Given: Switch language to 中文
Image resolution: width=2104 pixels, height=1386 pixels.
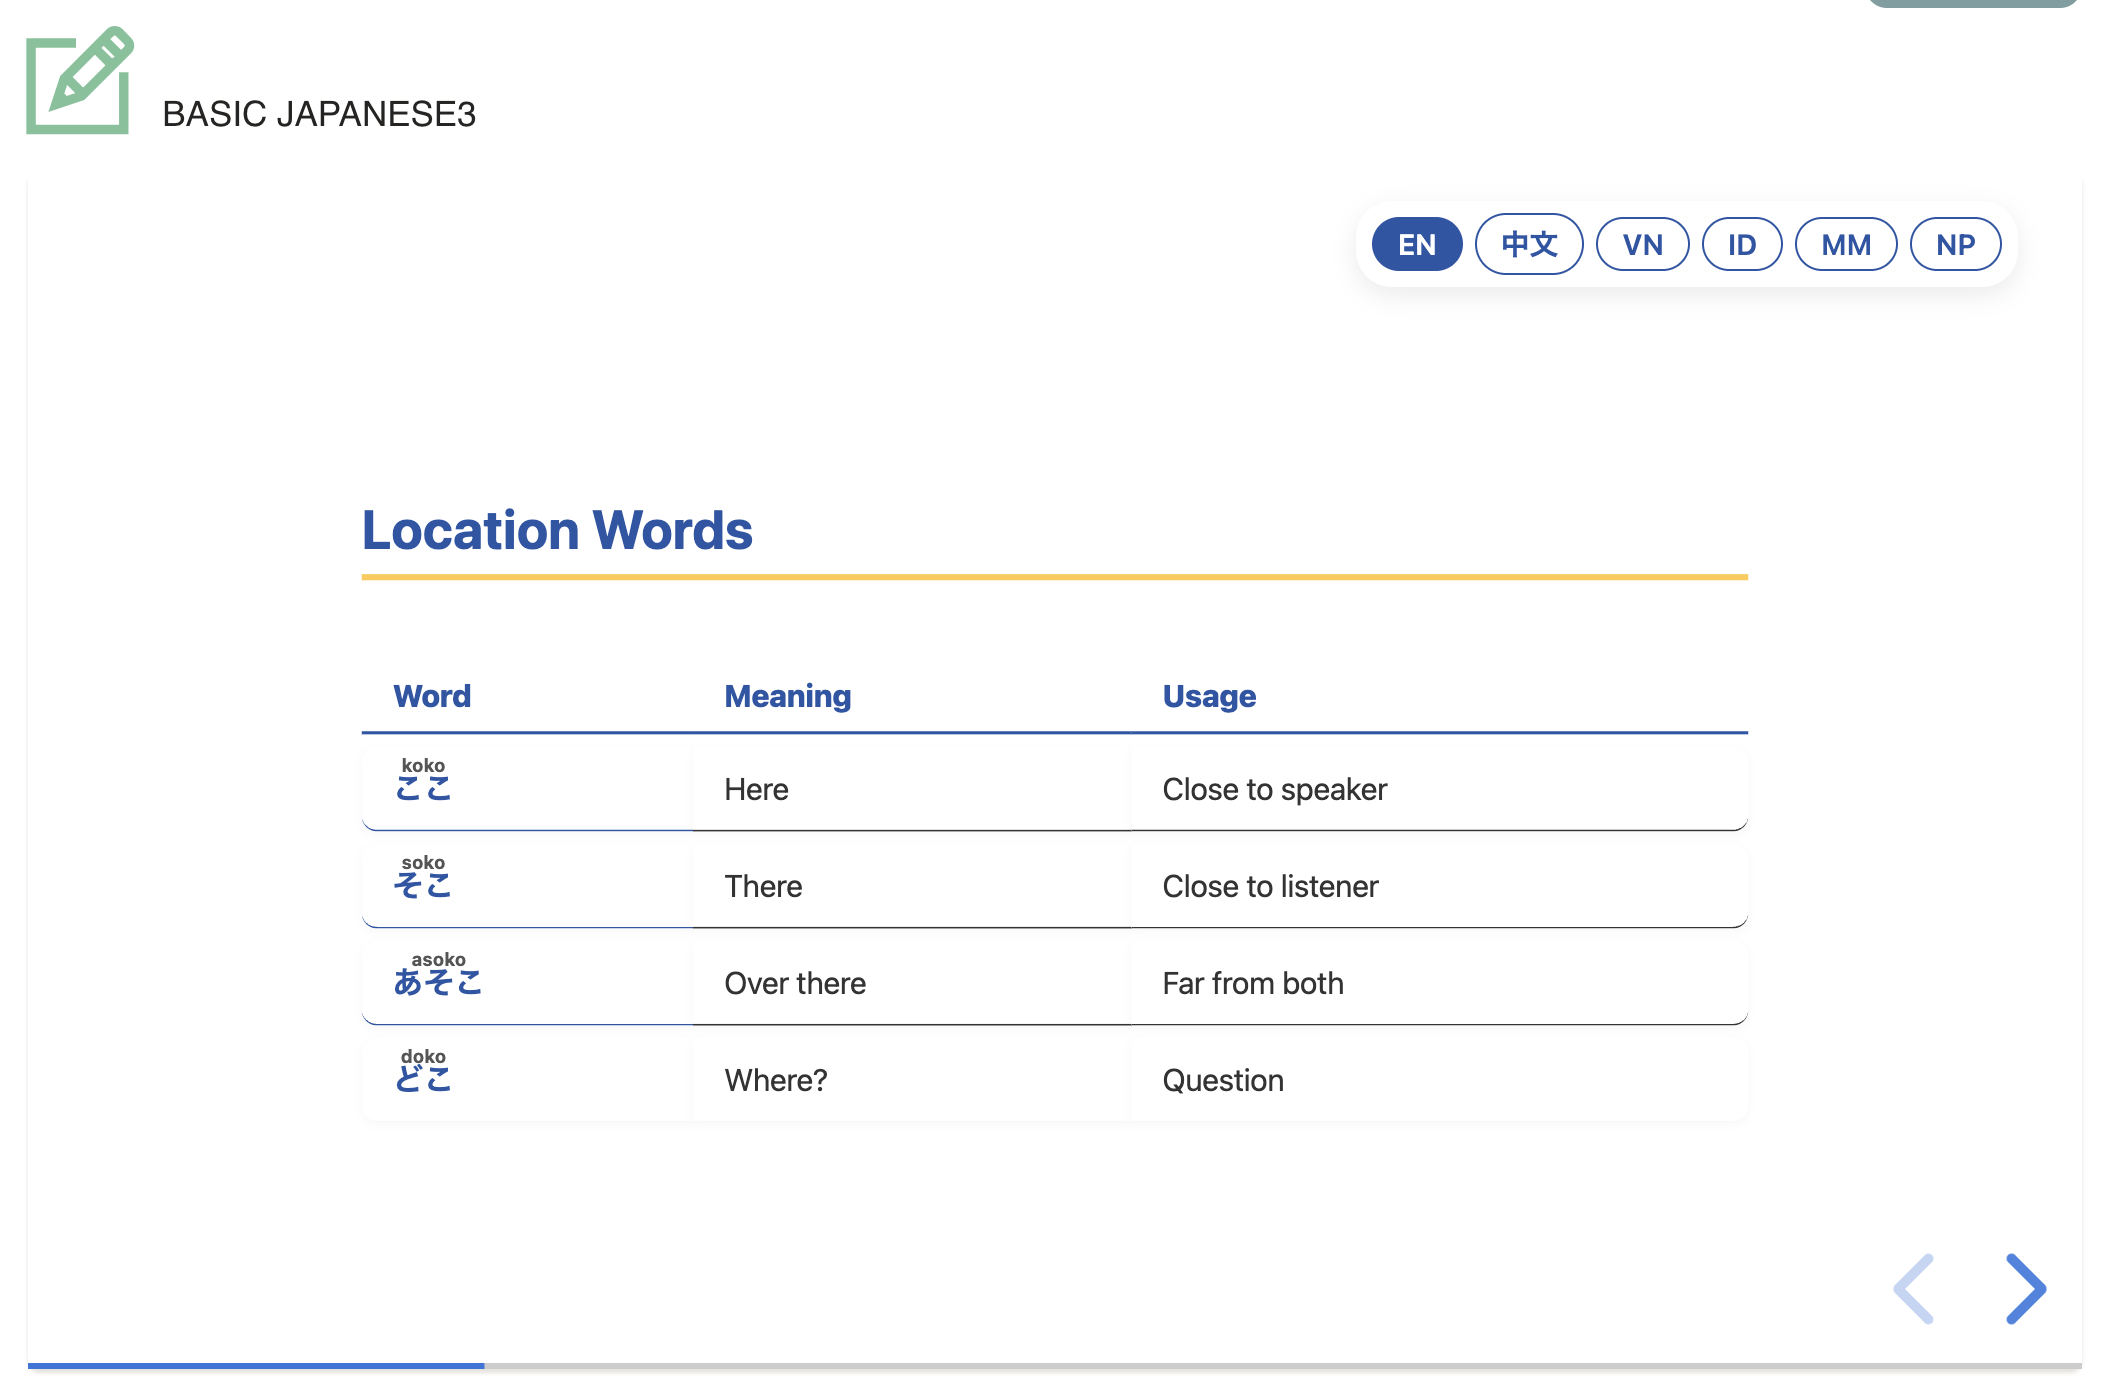Looking at the screenshot, I should point(1528,245).
